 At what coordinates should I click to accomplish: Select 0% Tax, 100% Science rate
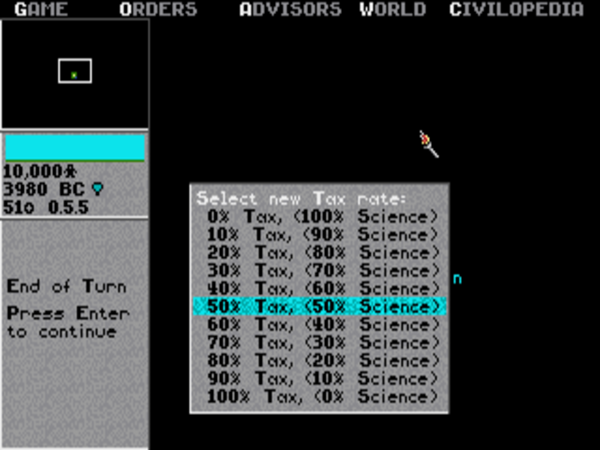click(320, 217)
